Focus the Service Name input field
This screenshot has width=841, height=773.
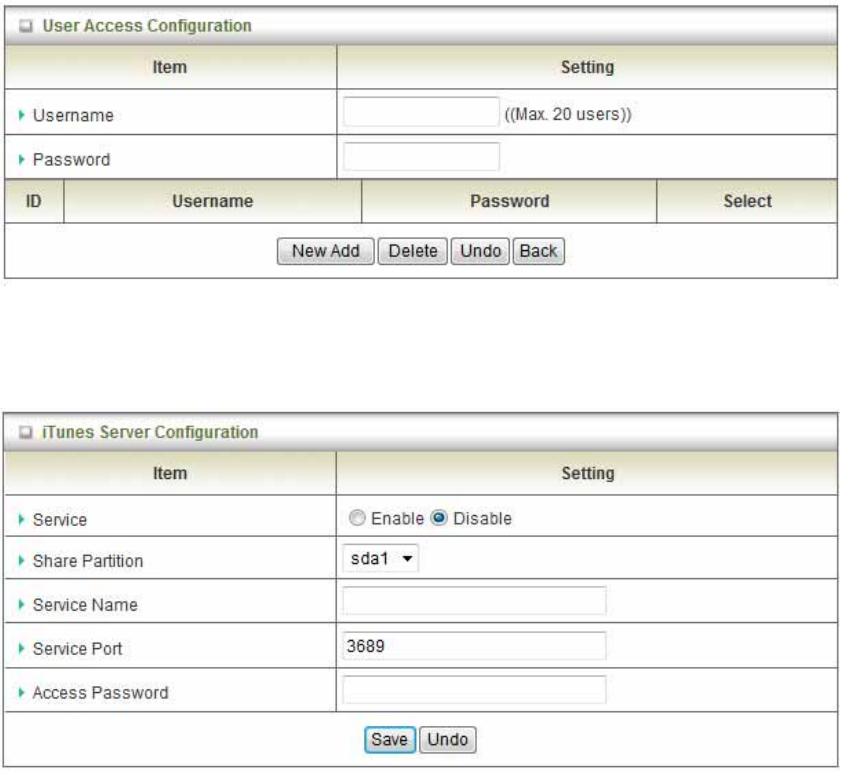point(474,601)
